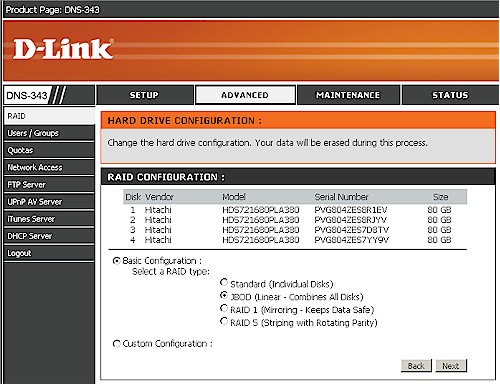500x385 pixels.
Task: Select Custom Configuration radio button
Action: 116,343
